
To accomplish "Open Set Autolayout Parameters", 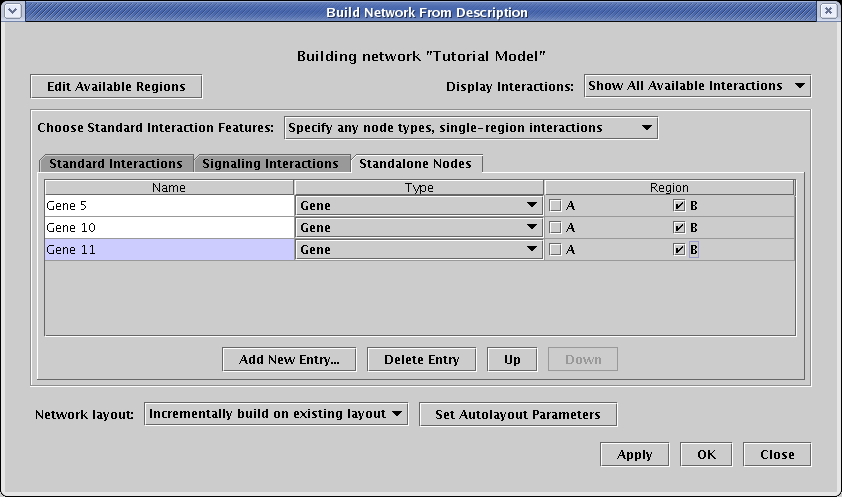I will click(517, 414).
